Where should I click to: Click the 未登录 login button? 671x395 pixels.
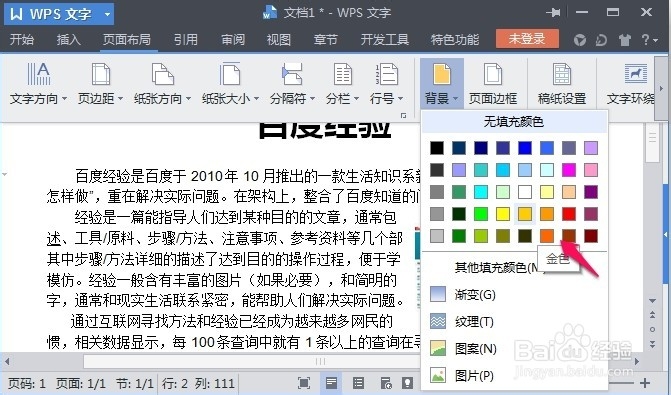527,39
